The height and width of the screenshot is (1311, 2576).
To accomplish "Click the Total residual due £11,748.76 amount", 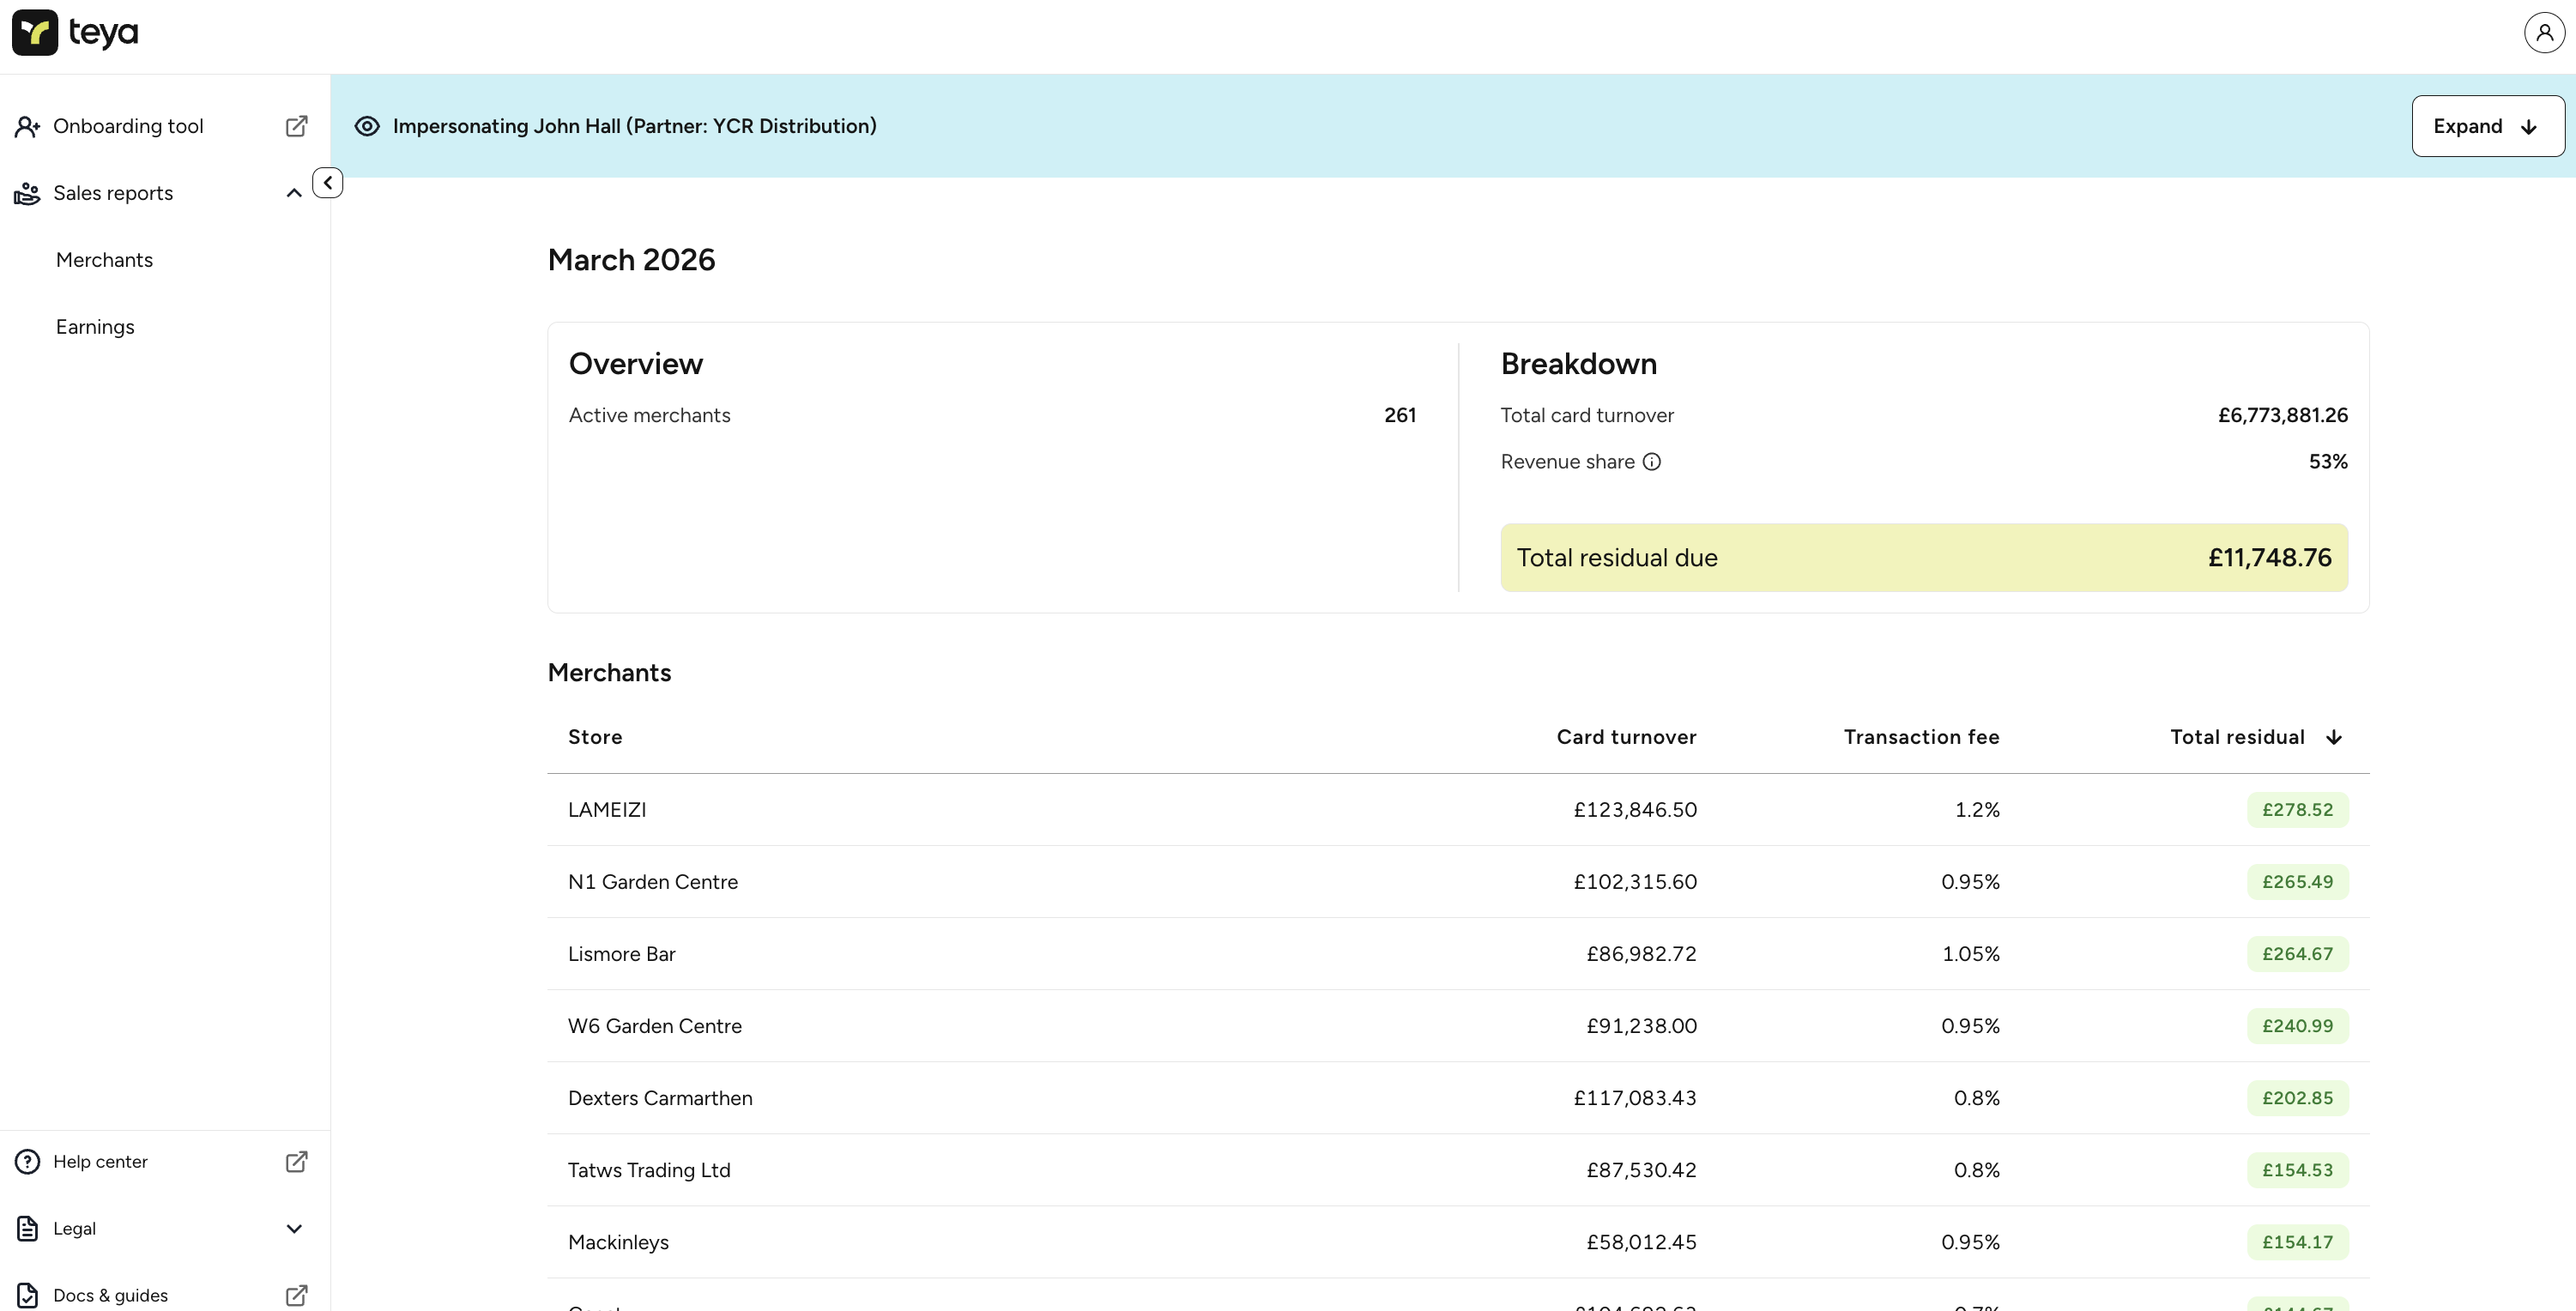I will click(2269, 558).
